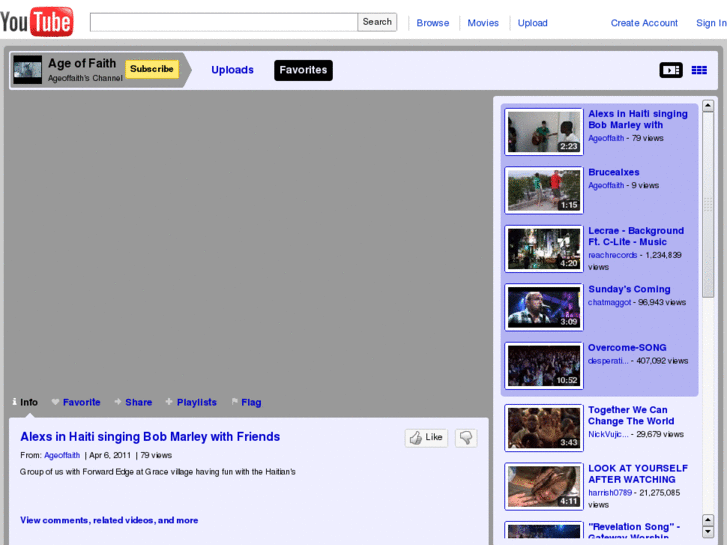Open the 'Alexs in Haiti singing Bob Marley with Friends' title

150,436
